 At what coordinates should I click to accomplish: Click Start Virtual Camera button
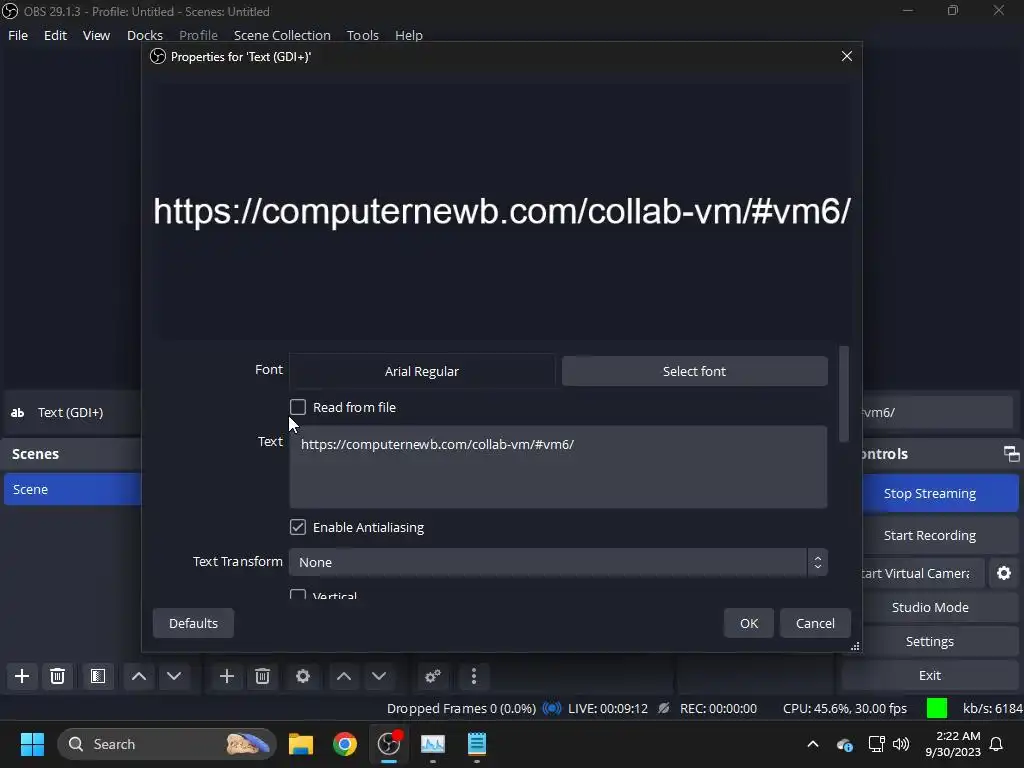(922, 573)
